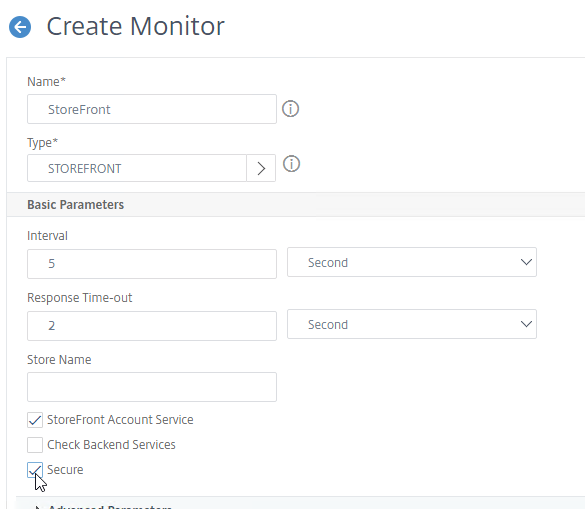Viewport: 585px width, 509px height.
Task: Open the Type selection chevron button
Action: click(x=261, y=168)
